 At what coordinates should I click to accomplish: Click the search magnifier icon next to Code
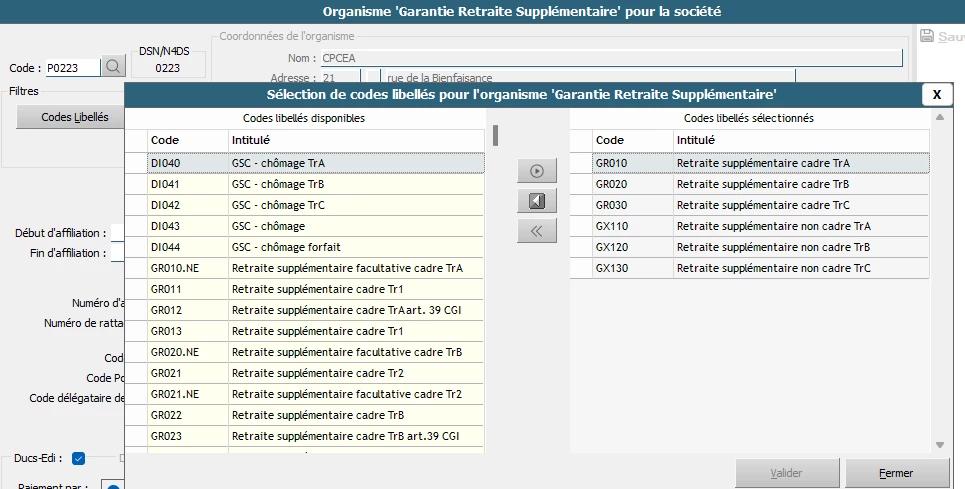click(113, 66)
